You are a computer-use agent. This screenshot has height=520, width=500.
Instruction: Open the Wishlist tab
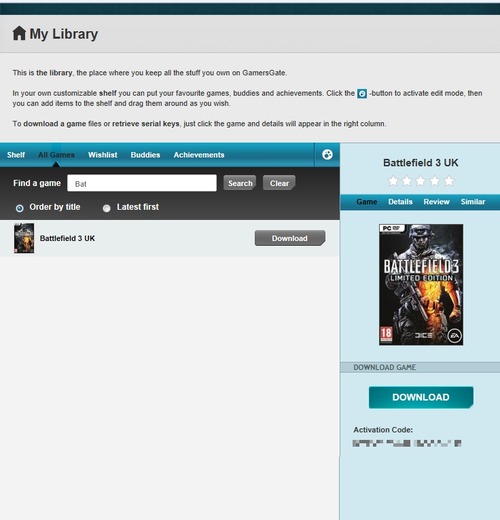pos(103,155)
